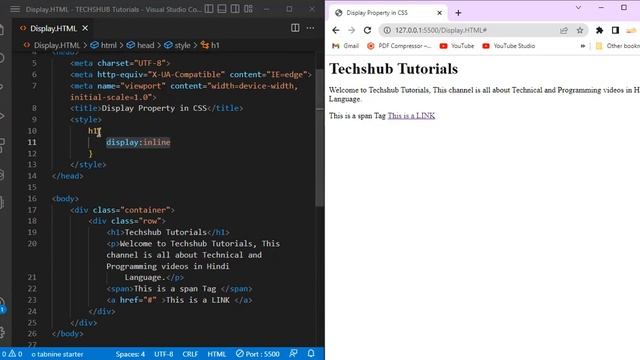Image resolution: width=640 pixels, height=360 pixels.
Task: Open Gmail bookmark
Action: 346,46
